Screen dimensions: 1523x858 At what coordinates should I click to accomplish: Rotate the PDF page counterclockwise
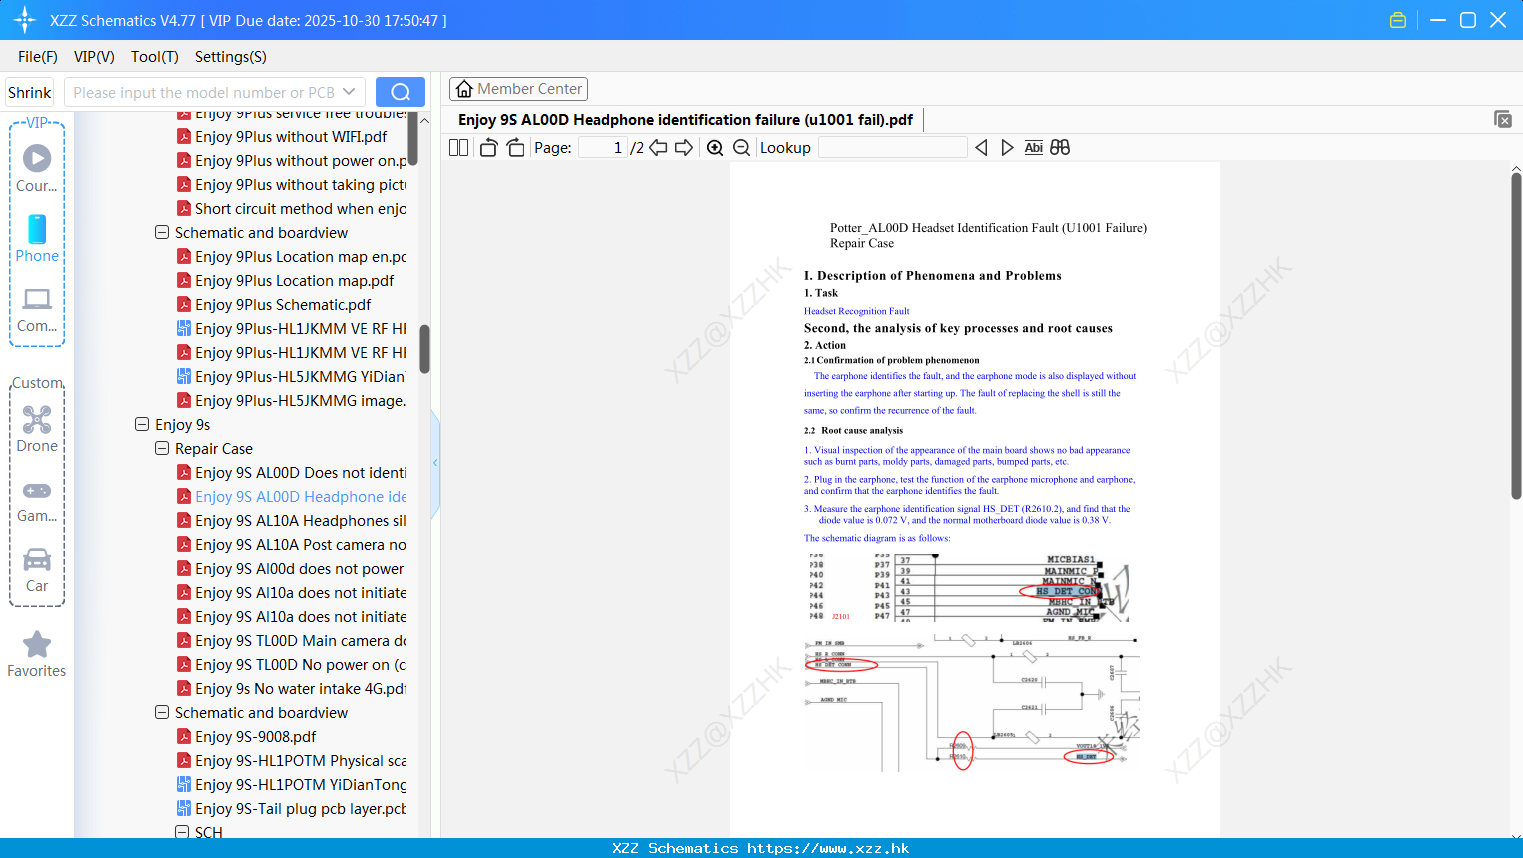pos(488,148)
